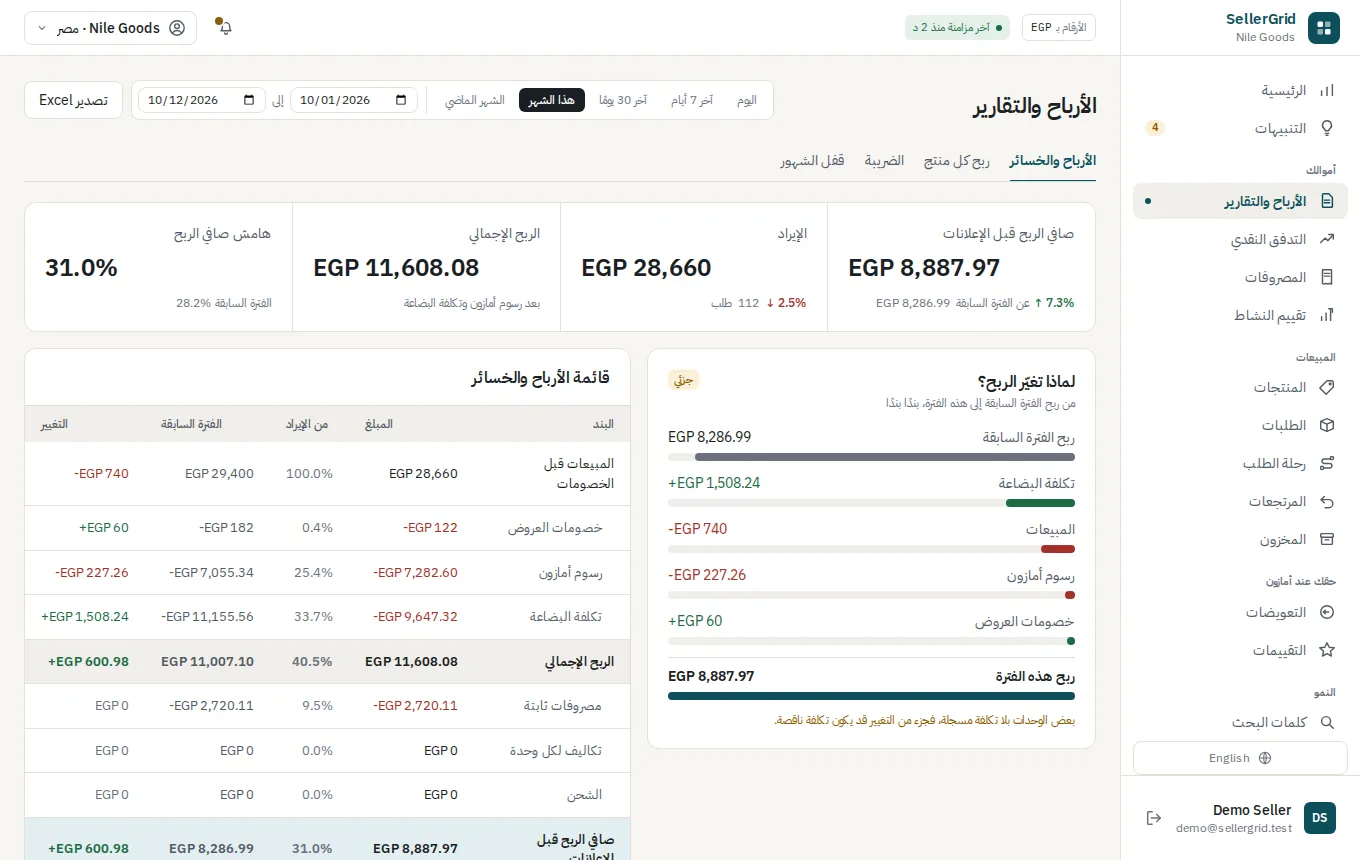This screenshot has height=860, width=1360.
Task: Click the user icon in Nile Goods selector
Action: point(177,28)
